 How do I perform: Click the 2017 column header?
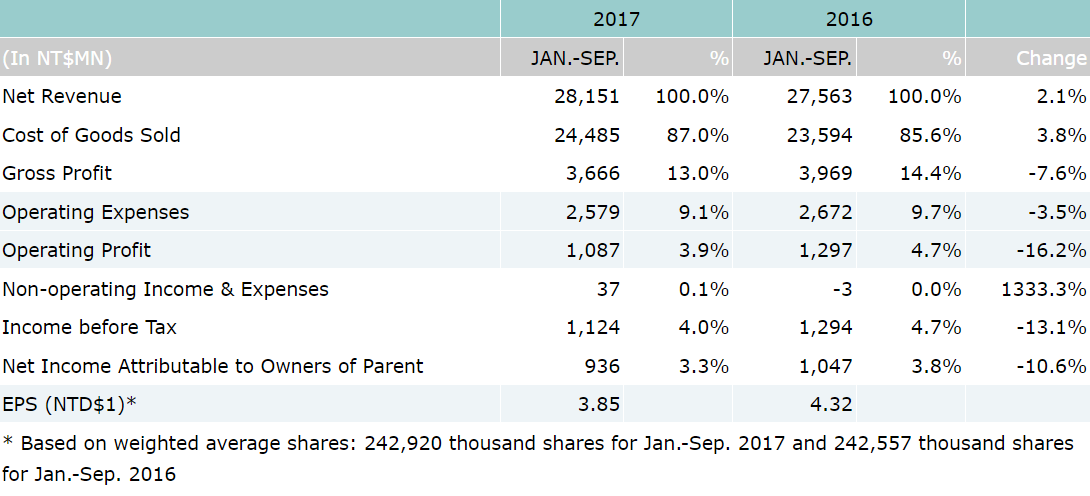(616, 19)
